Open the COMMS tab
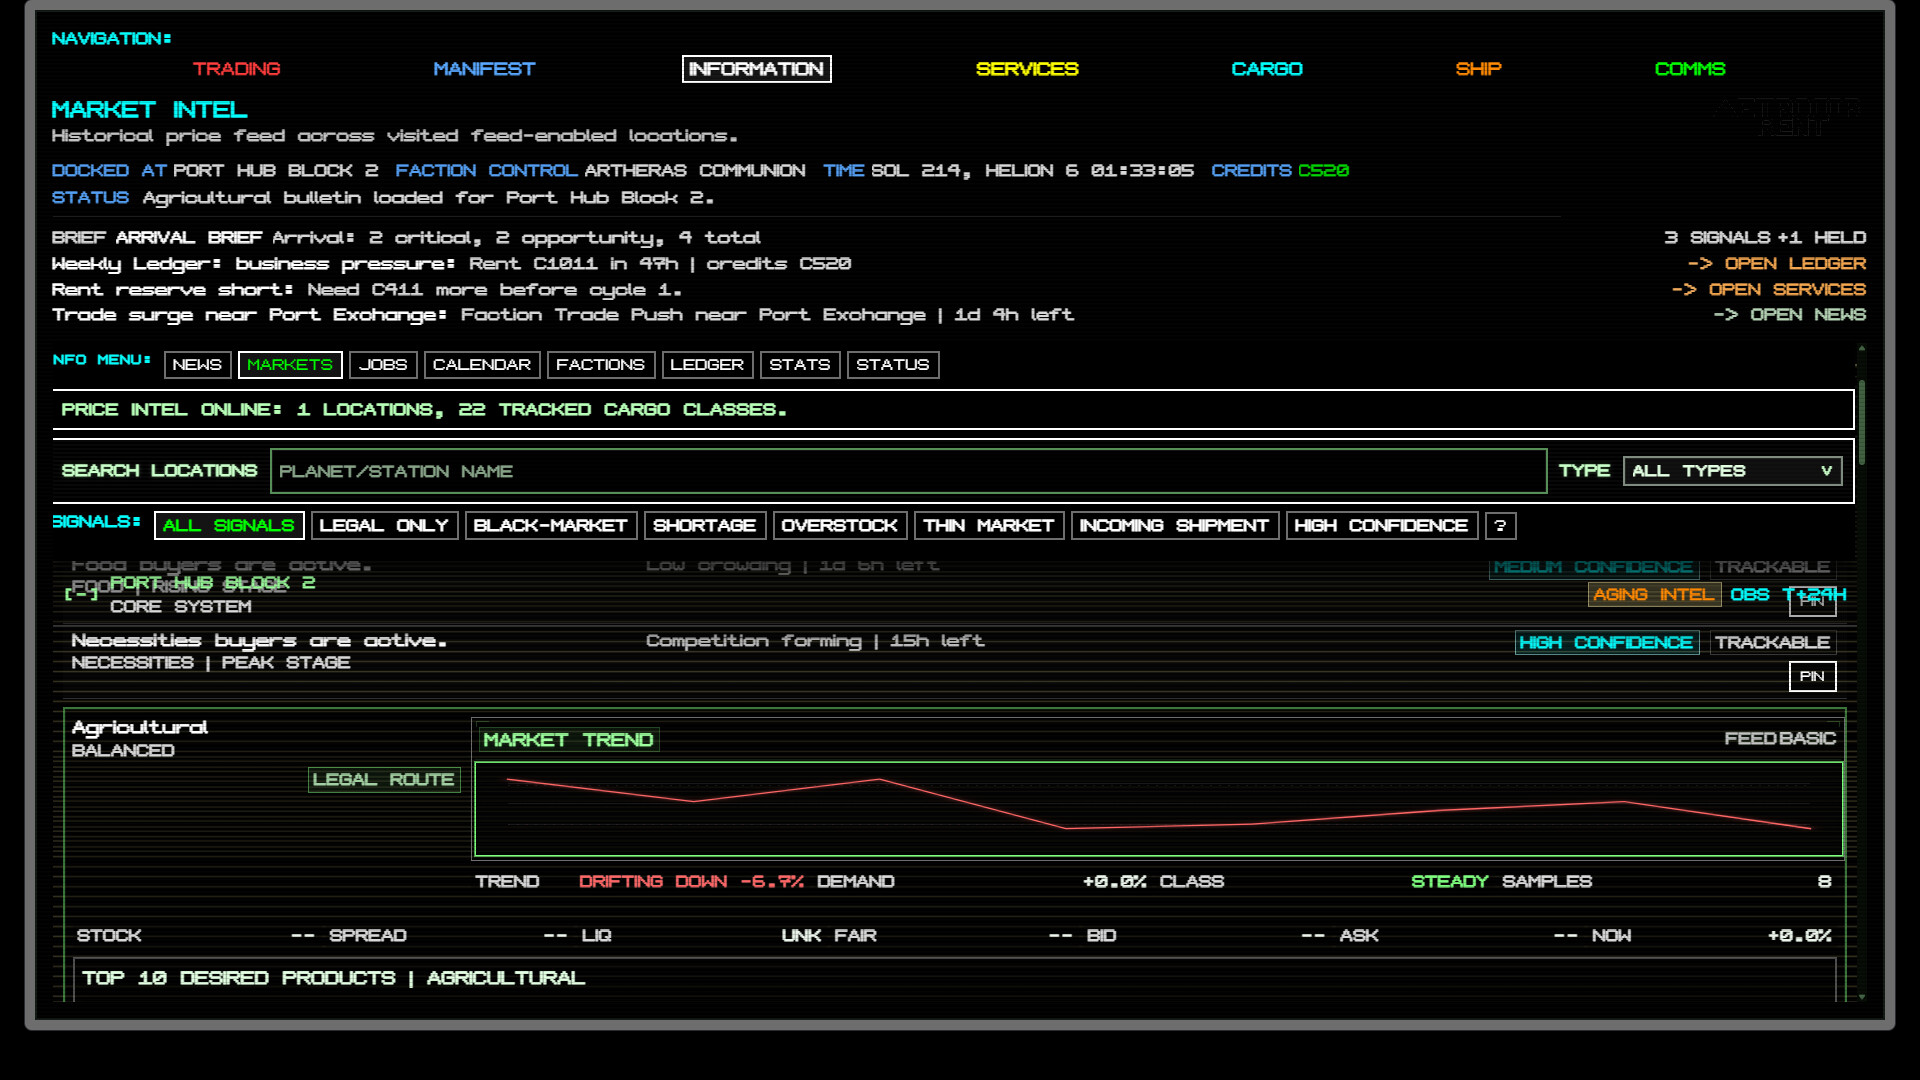1920x1080 pixels. 1690,69
